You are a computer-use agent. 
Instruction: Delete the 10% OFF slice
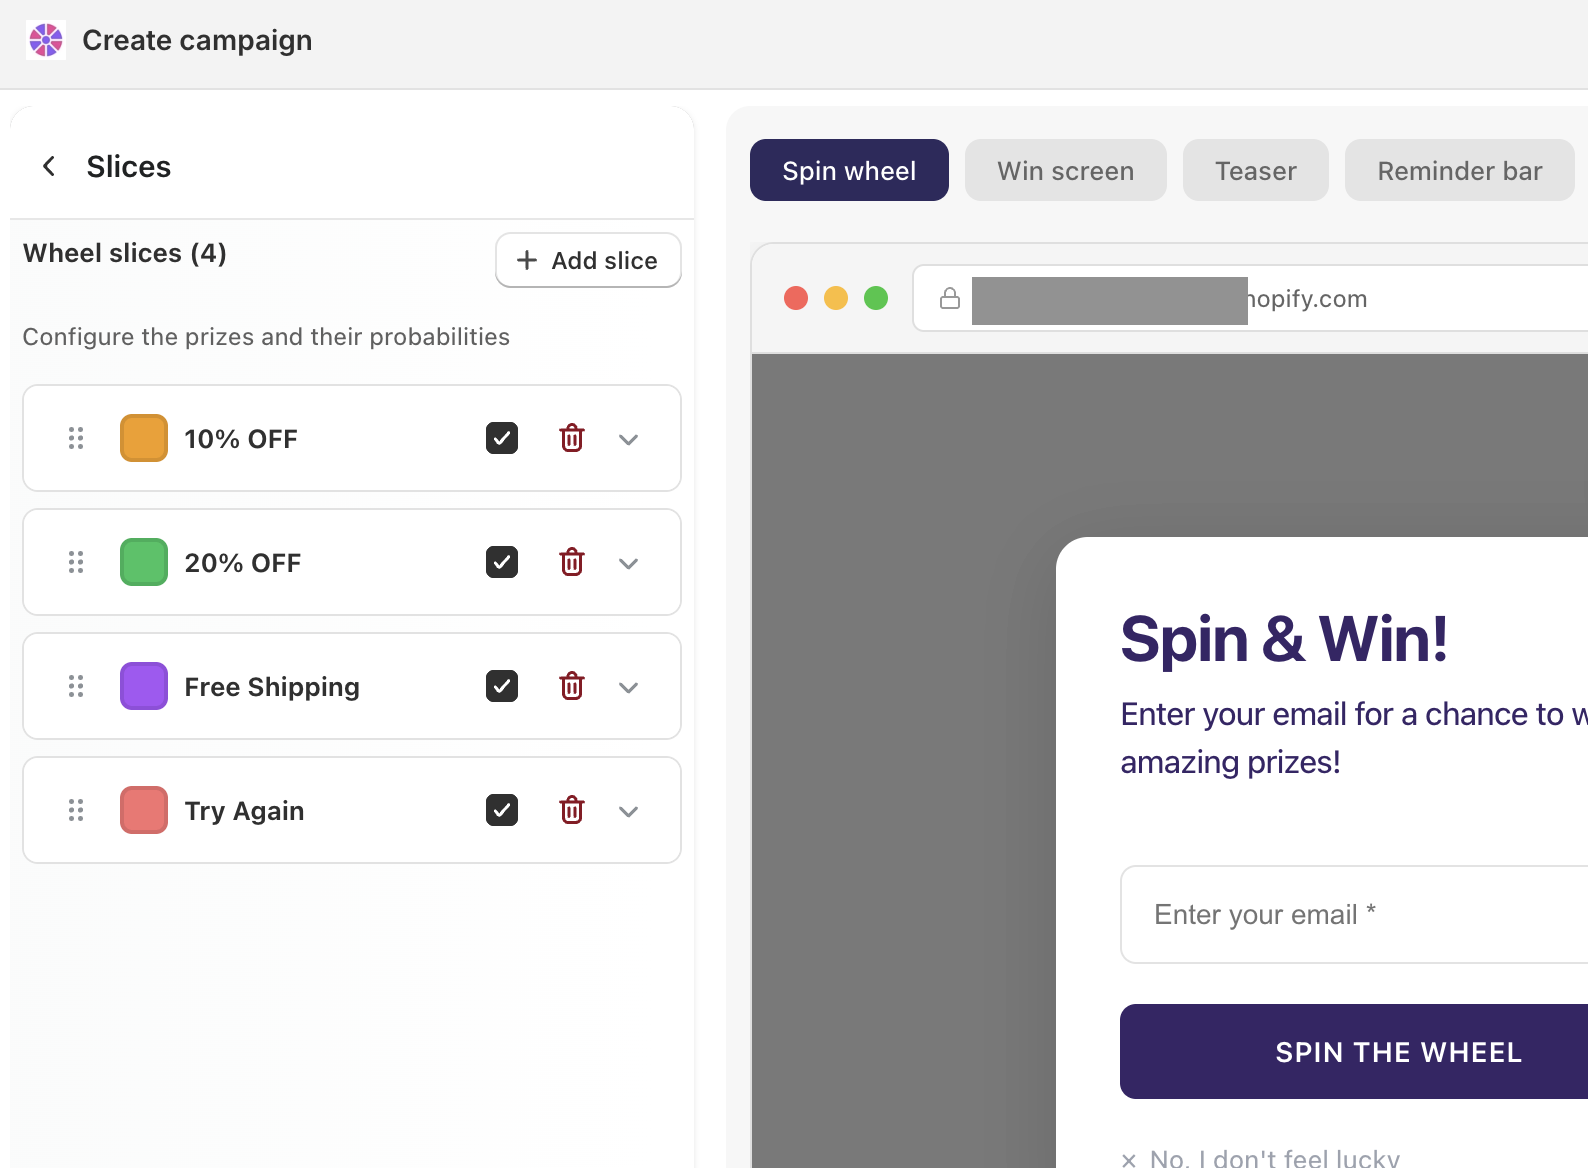(x=572, y=438)
